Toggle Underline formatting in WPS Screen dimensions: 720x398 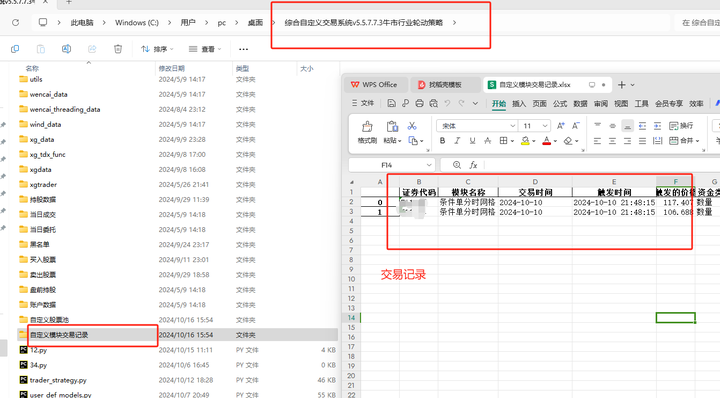(472, 140)
